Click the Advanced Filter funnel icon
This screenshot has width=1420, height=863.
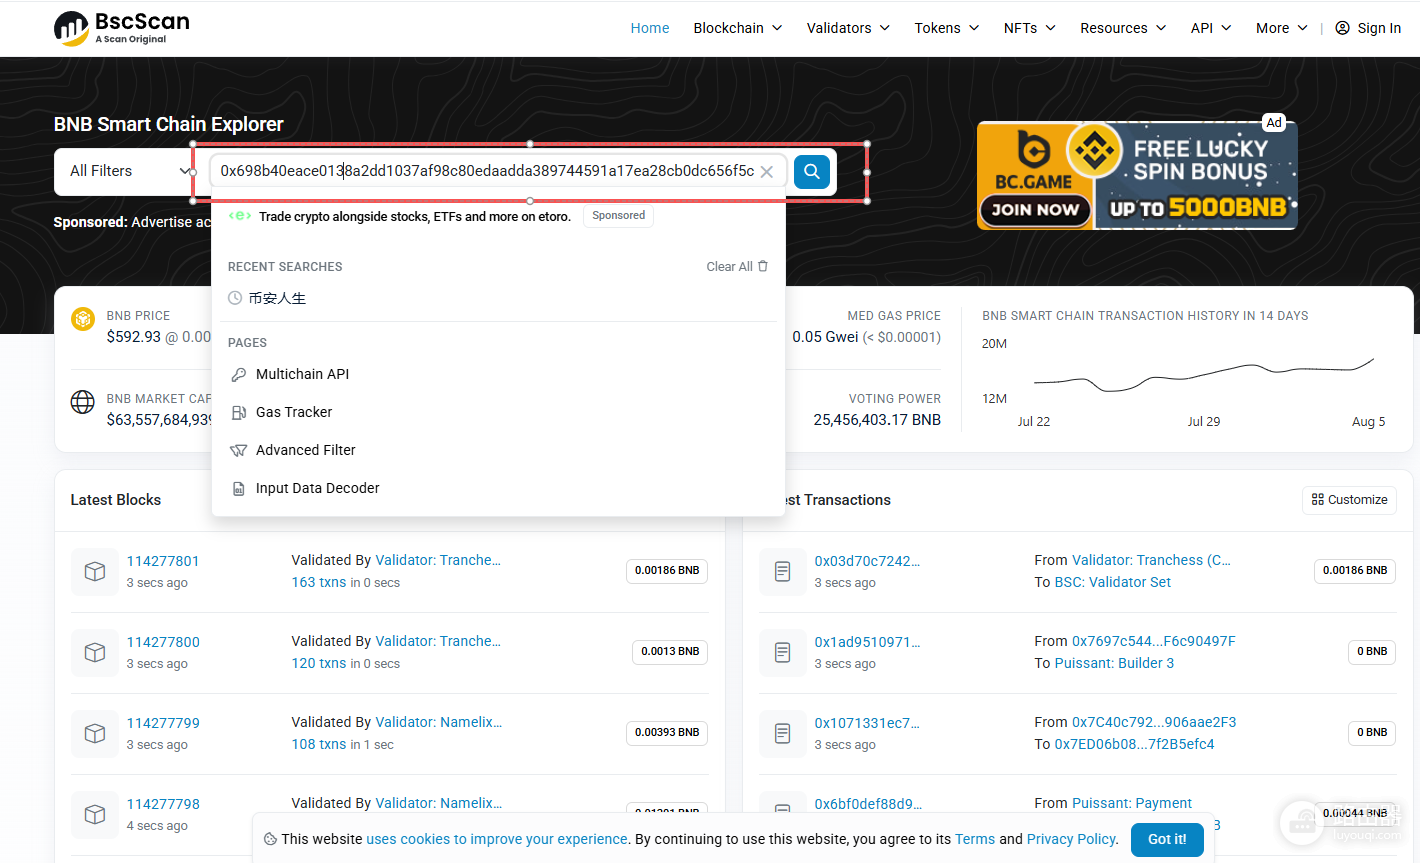[x=238, y=451]
